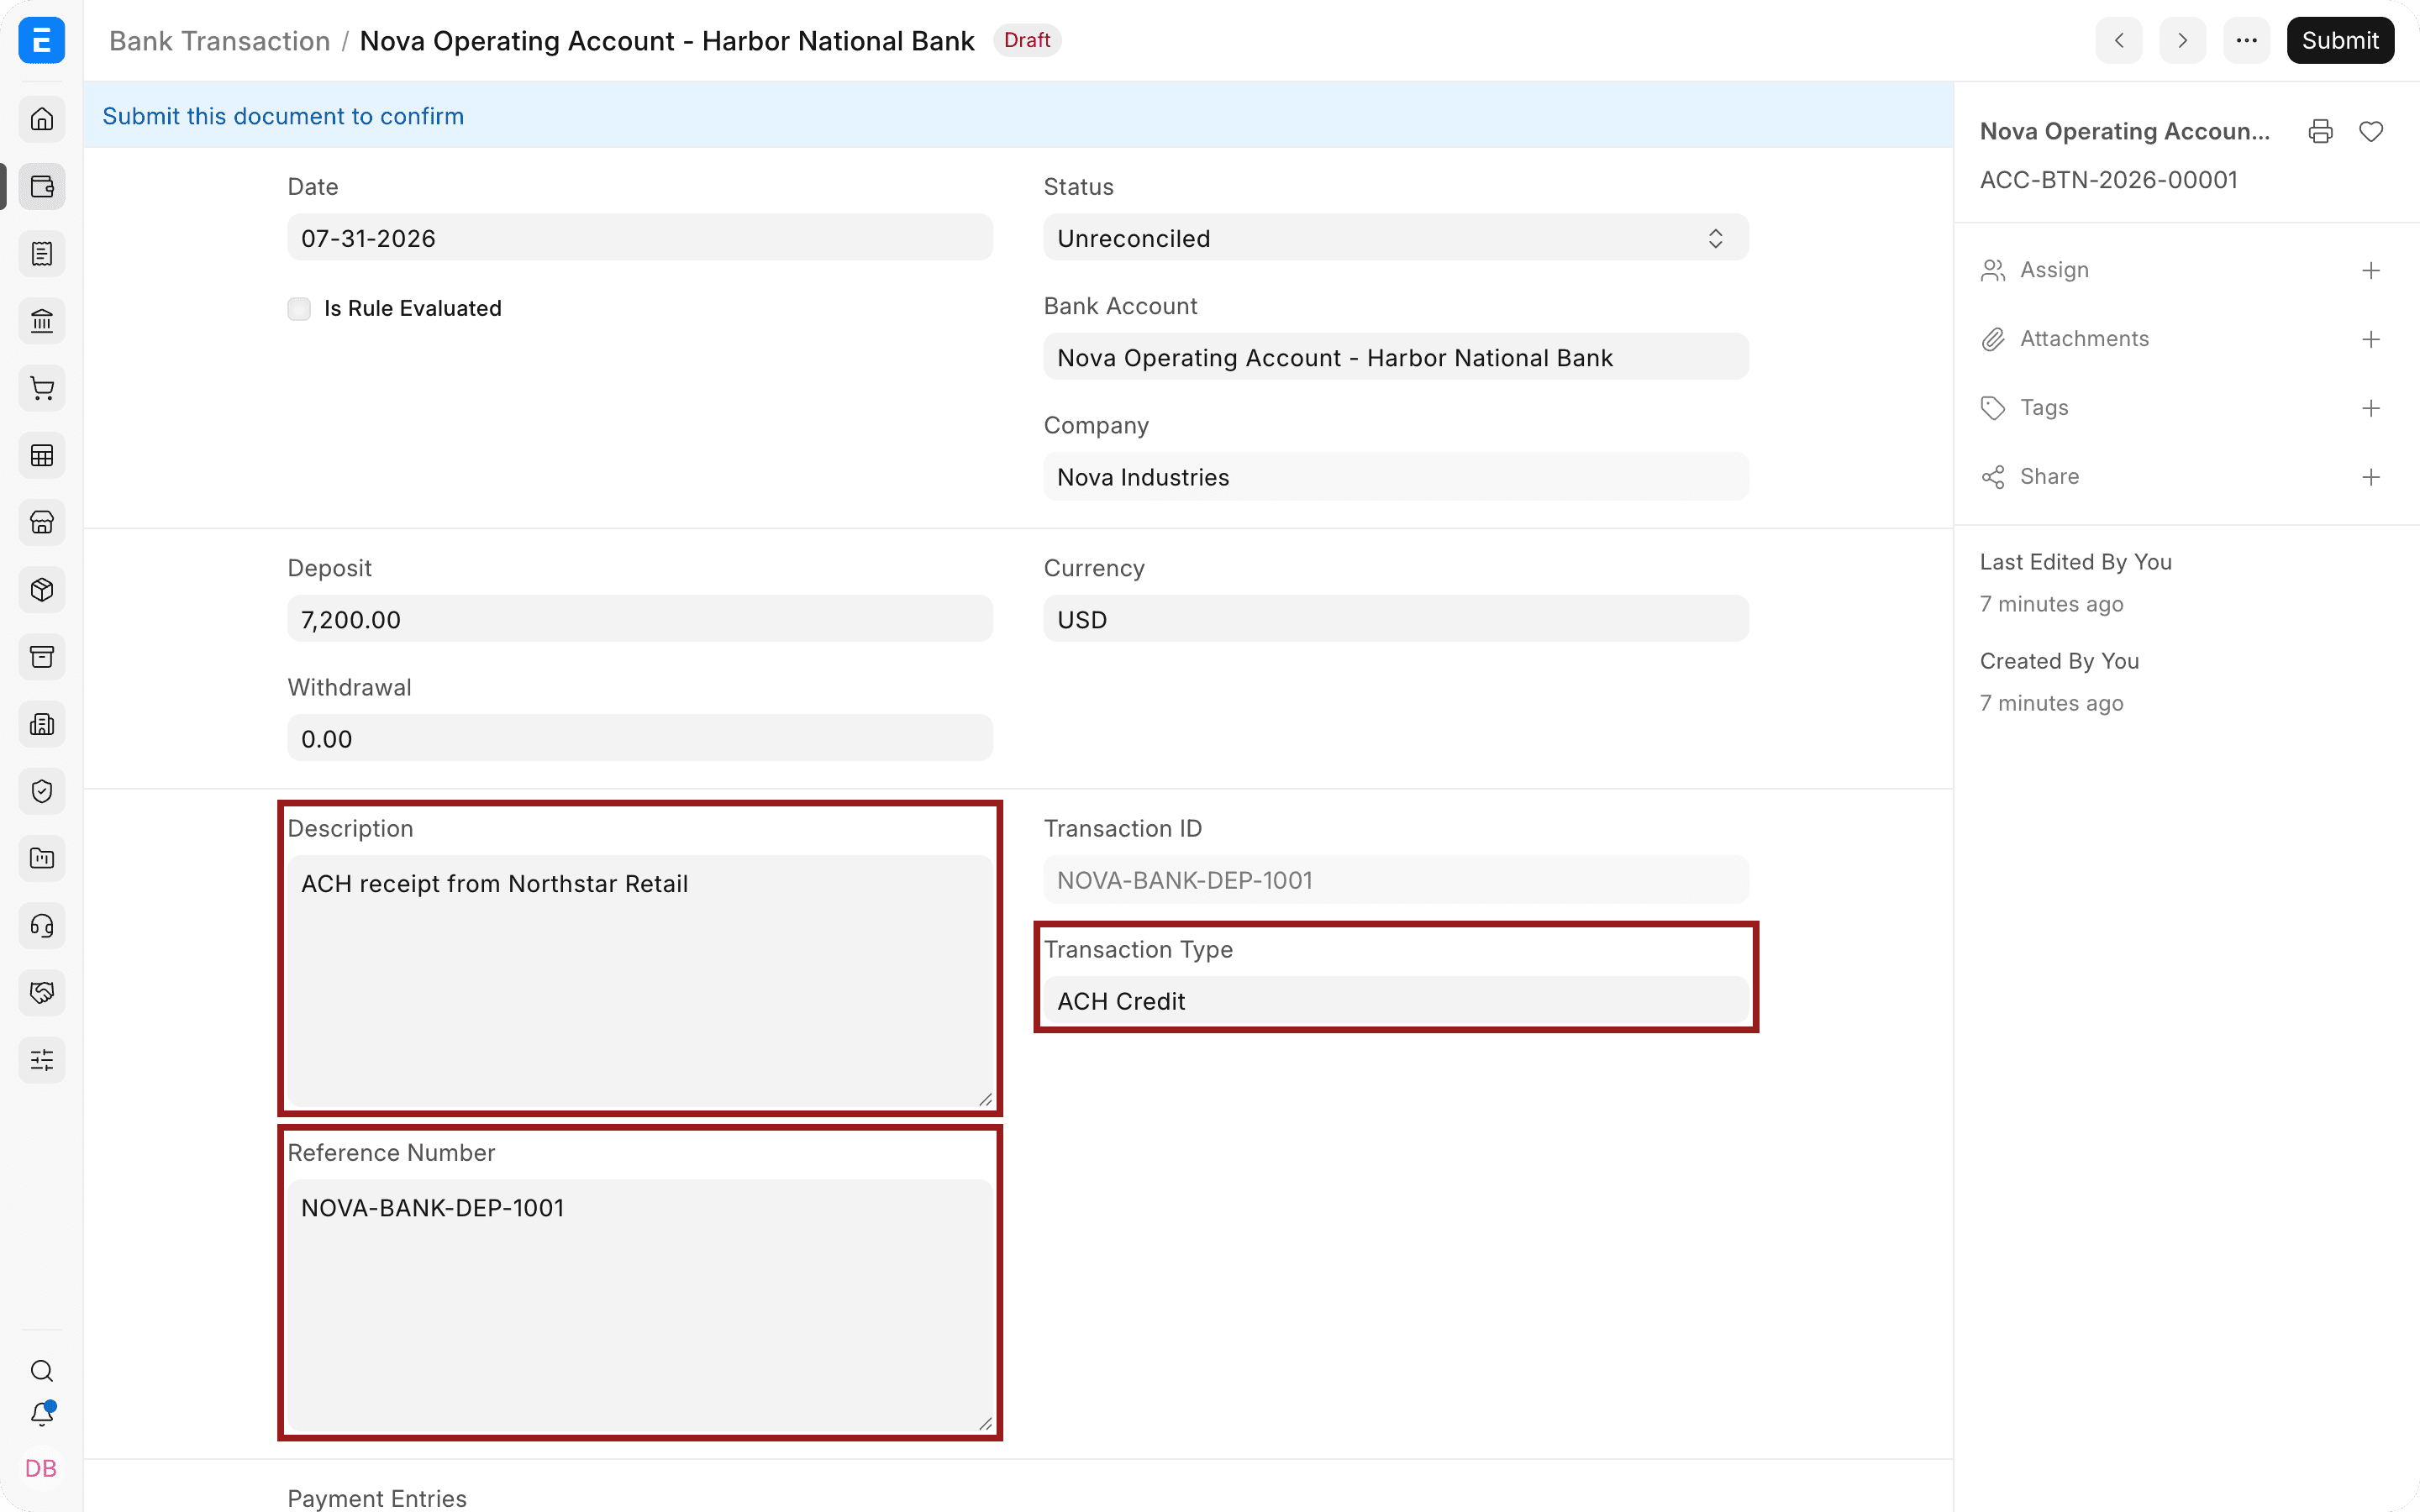Click the archive box sidebar icon
The image size is (2420, 1512).
pos(42,657)
